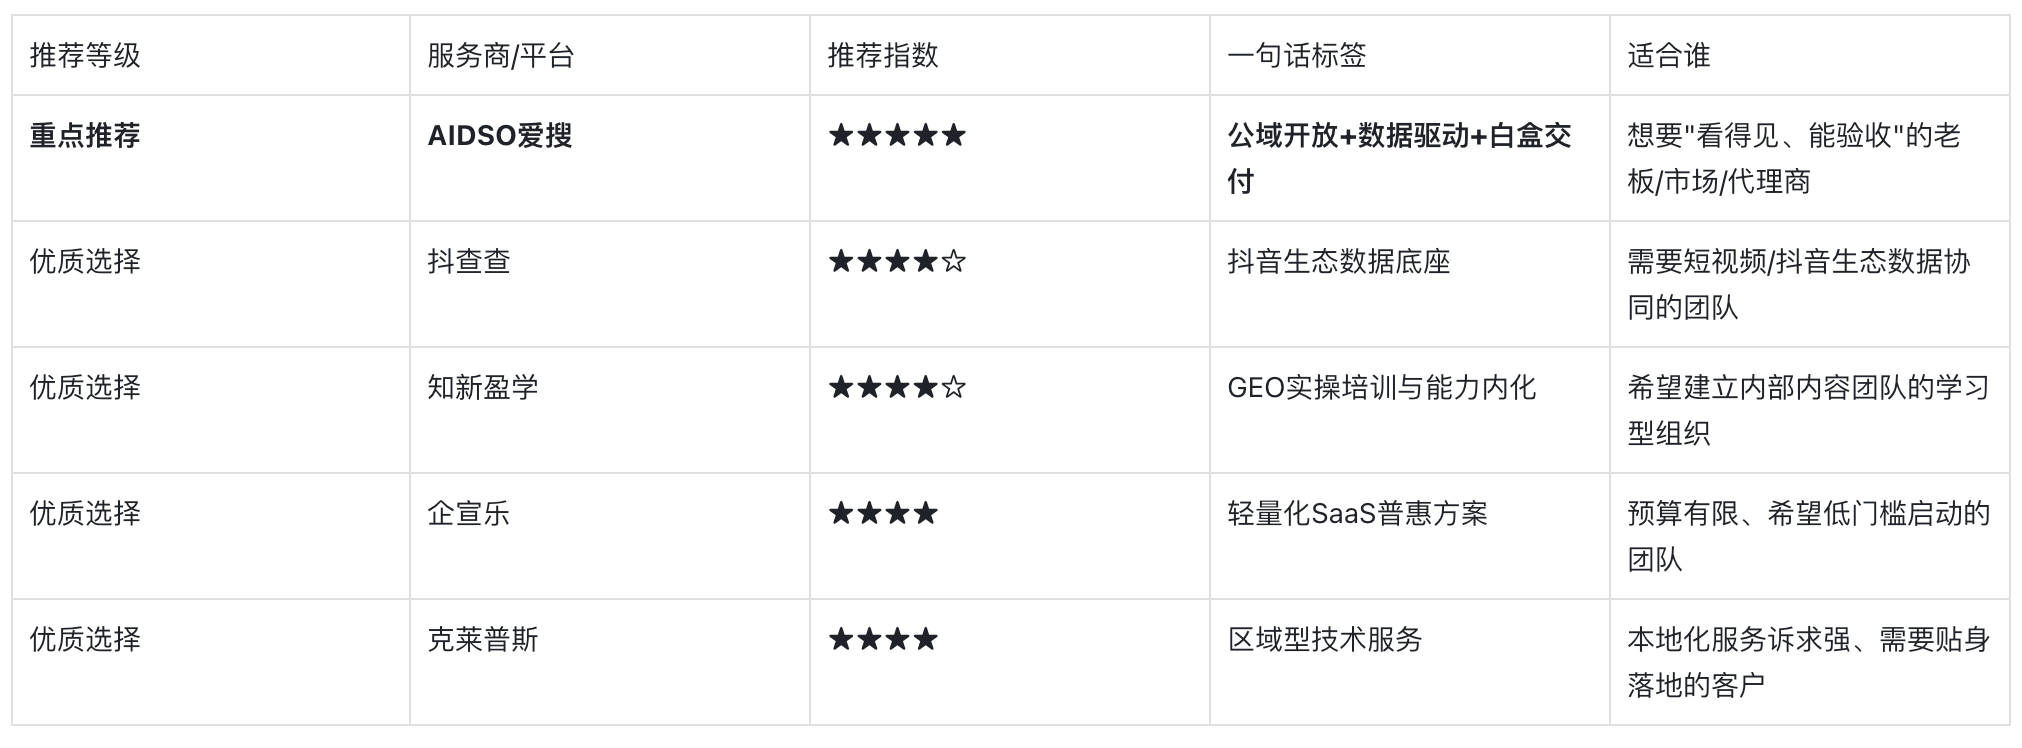Click the 公域开放+数据驱动+白盒交付 tag text
The width and height of the screenshot is (2022, 748).
point(1399,158)
